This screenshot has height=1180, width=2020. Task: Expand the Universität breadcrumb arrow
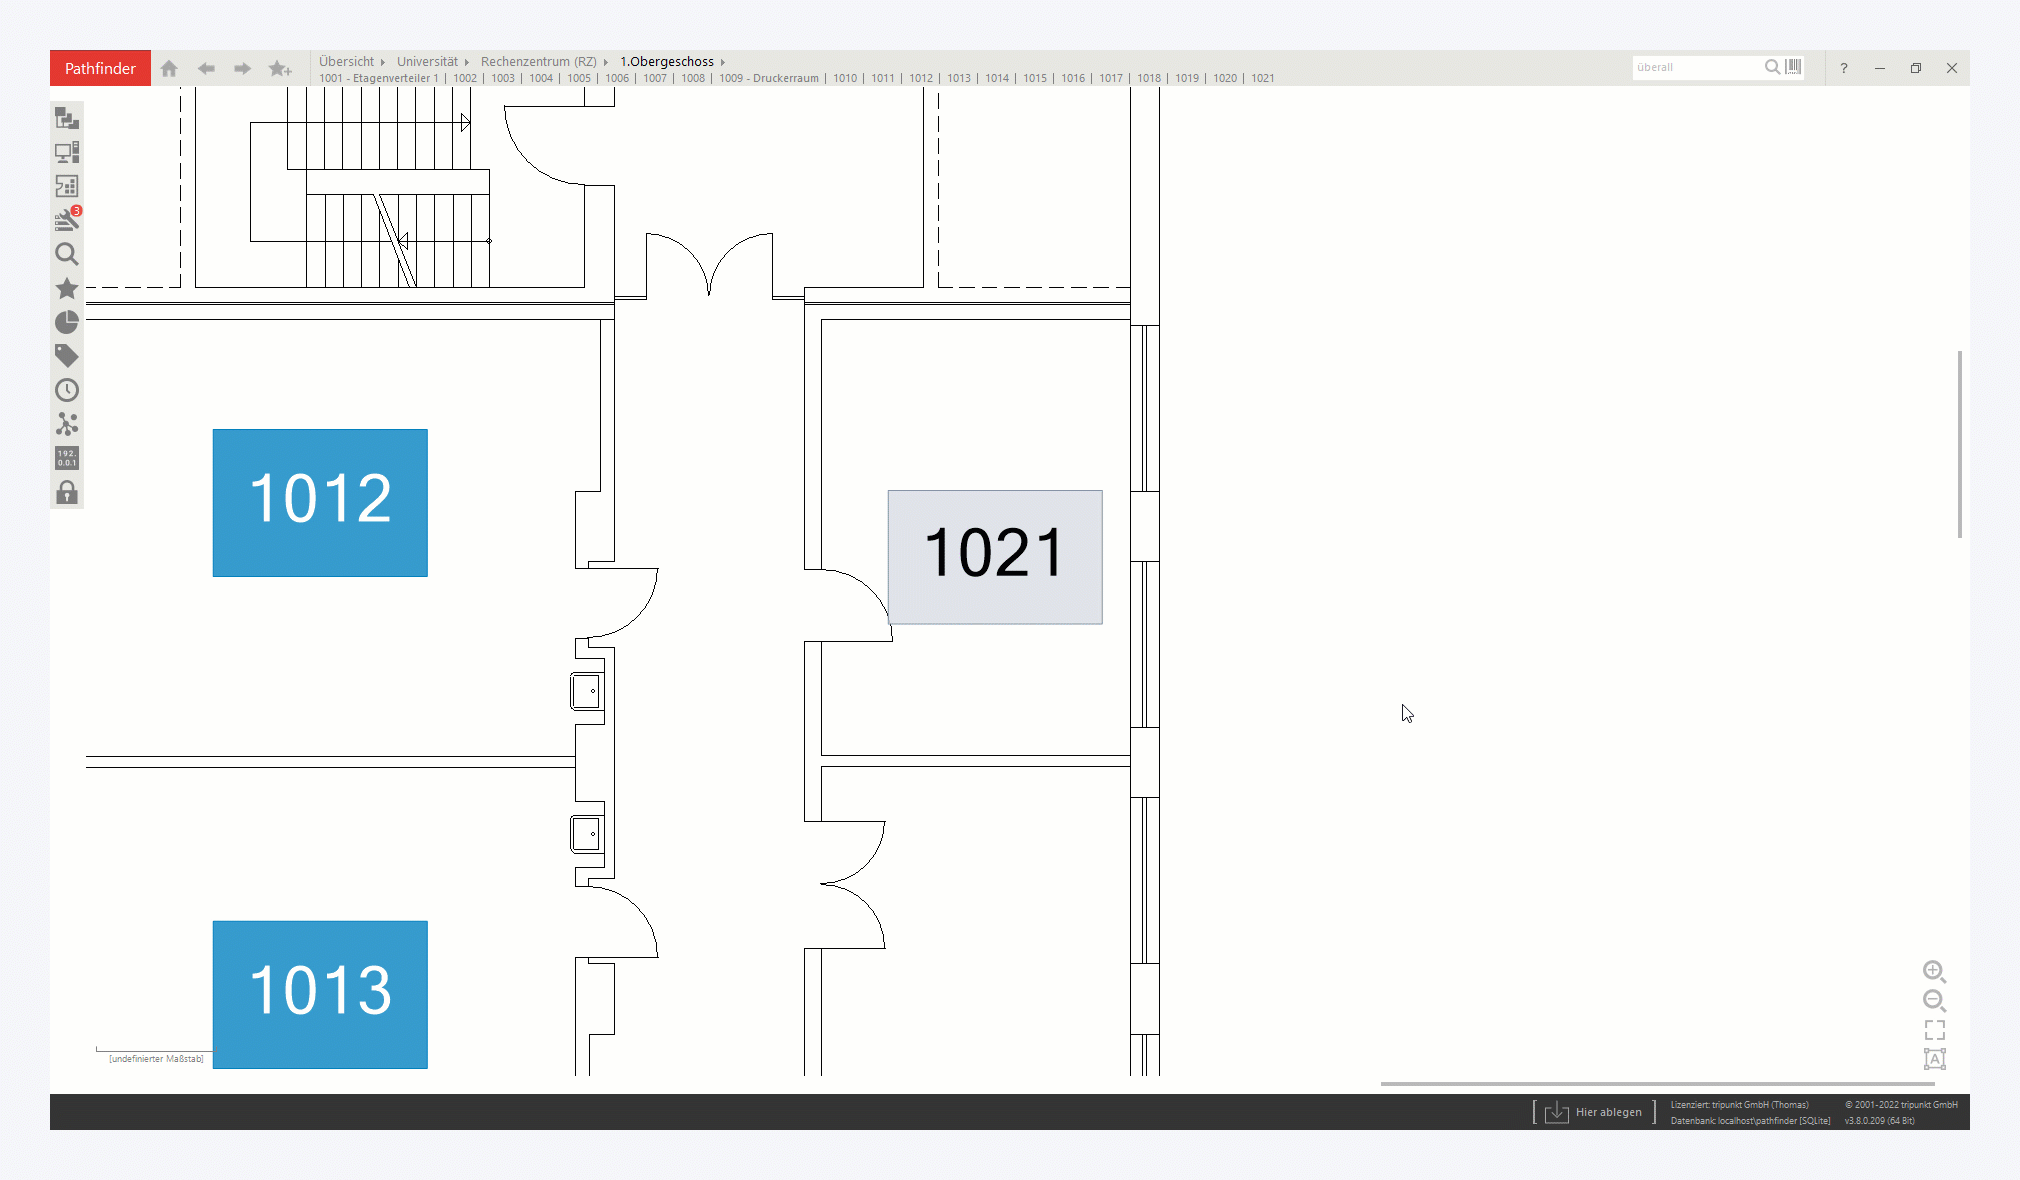[x=467, y=62]
